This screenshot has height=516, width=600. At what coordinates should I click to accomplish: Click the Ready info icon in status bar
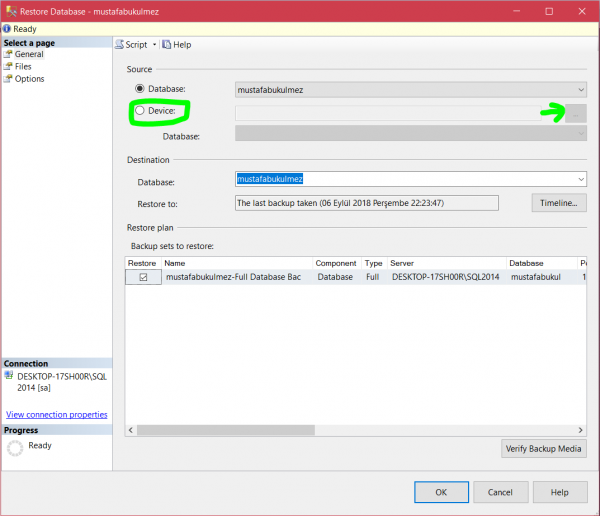point(7,29)
